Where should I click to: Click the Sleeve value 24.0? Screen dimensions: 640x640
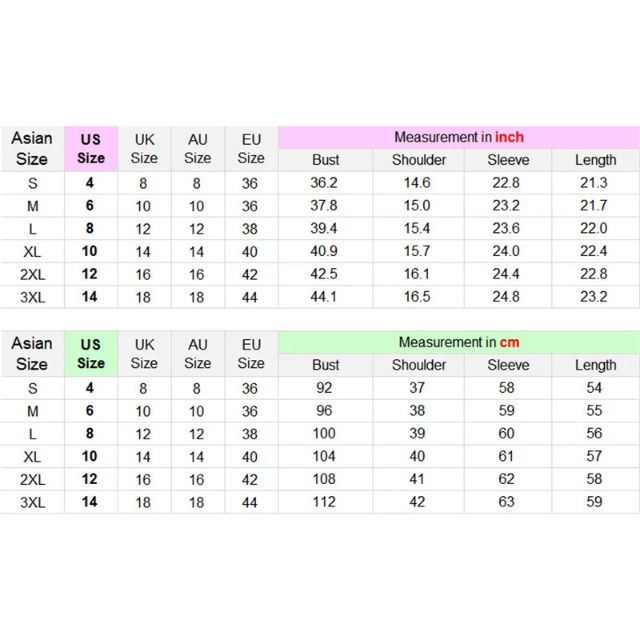tap(506, 251)
